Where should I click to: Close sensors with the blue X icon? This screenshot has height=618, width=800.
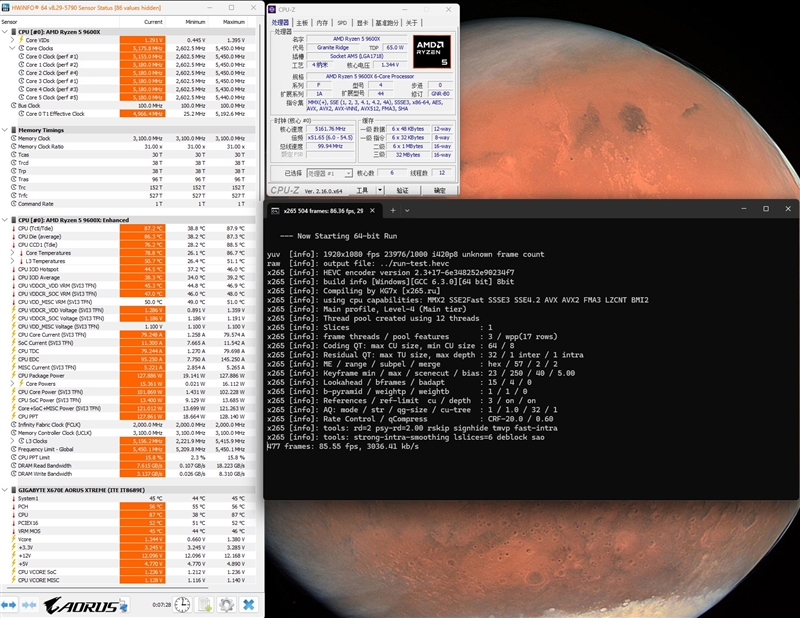pos(248,605)
